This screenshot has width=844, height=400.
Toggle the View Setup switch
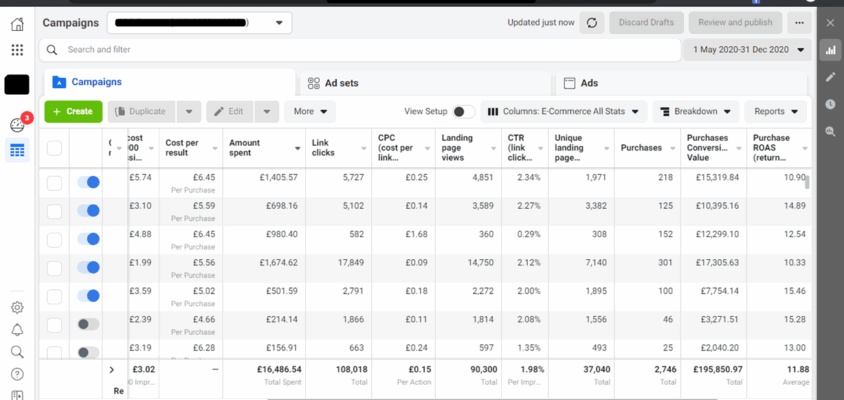coord(464,111)
